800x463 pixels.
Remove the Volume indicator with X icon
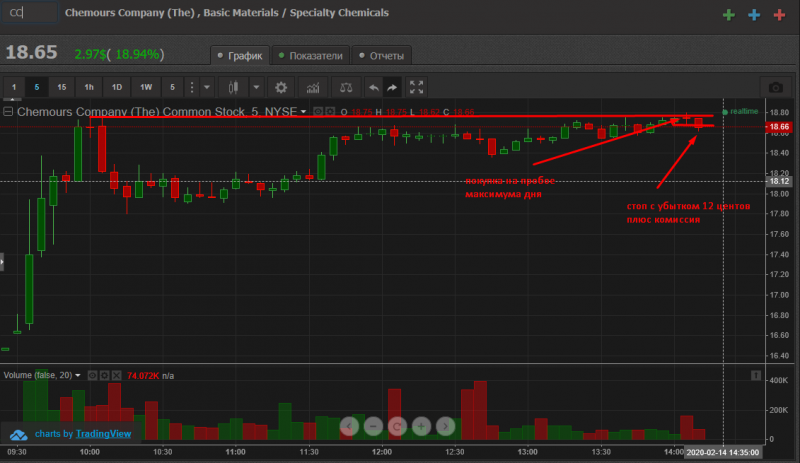(117, 375)
